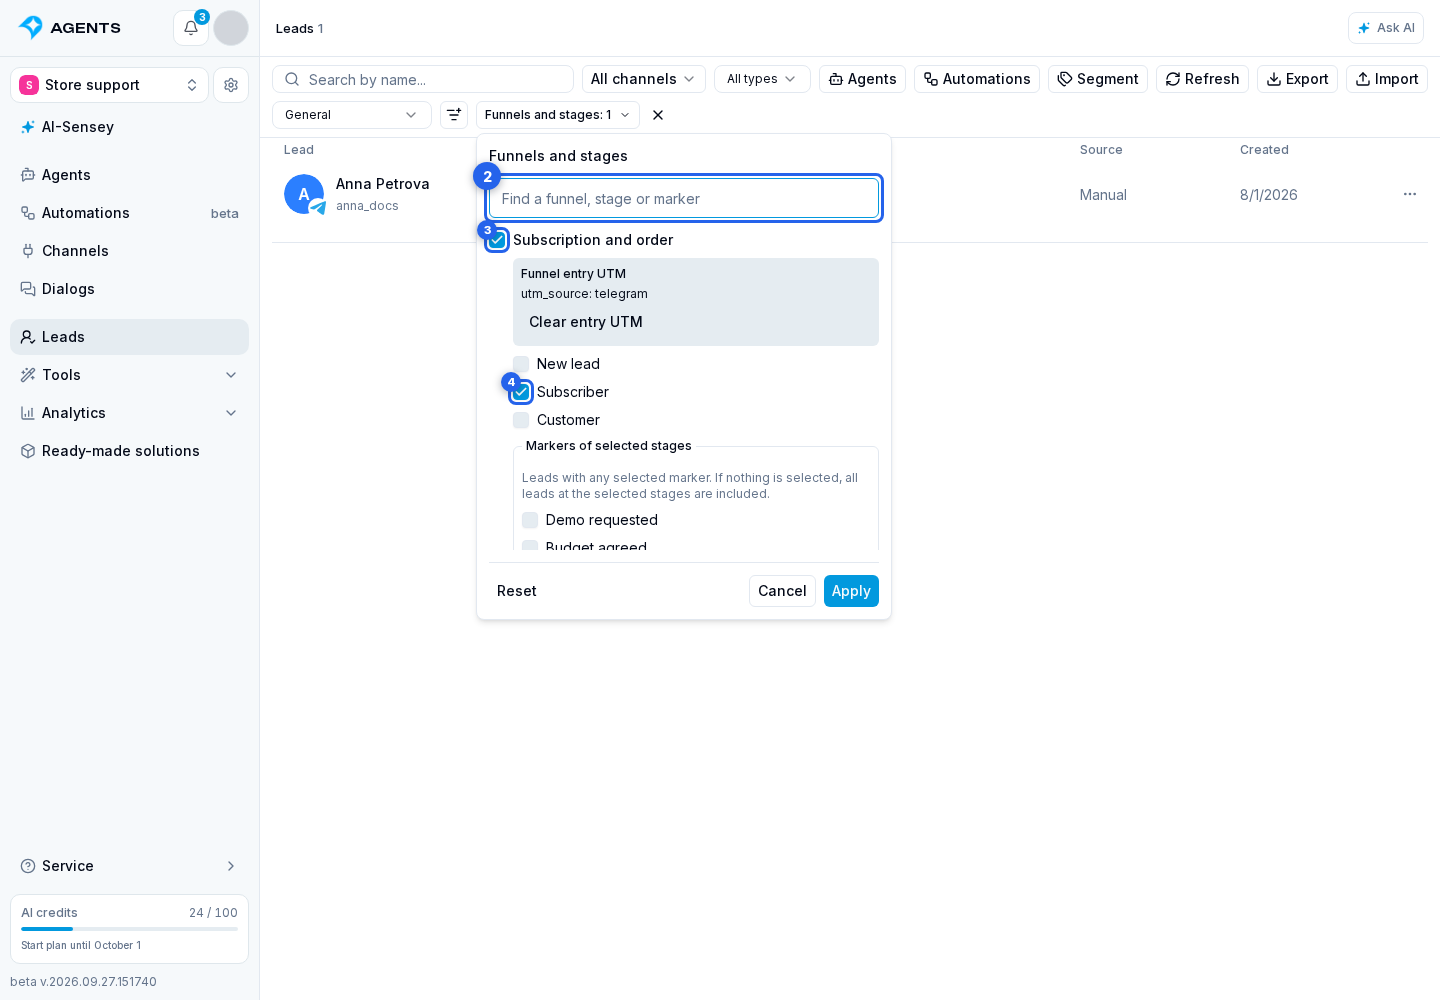1440x1000 pixels.
Task: Open AI-Sensey from the sidebar
Action: coord(130,127)
